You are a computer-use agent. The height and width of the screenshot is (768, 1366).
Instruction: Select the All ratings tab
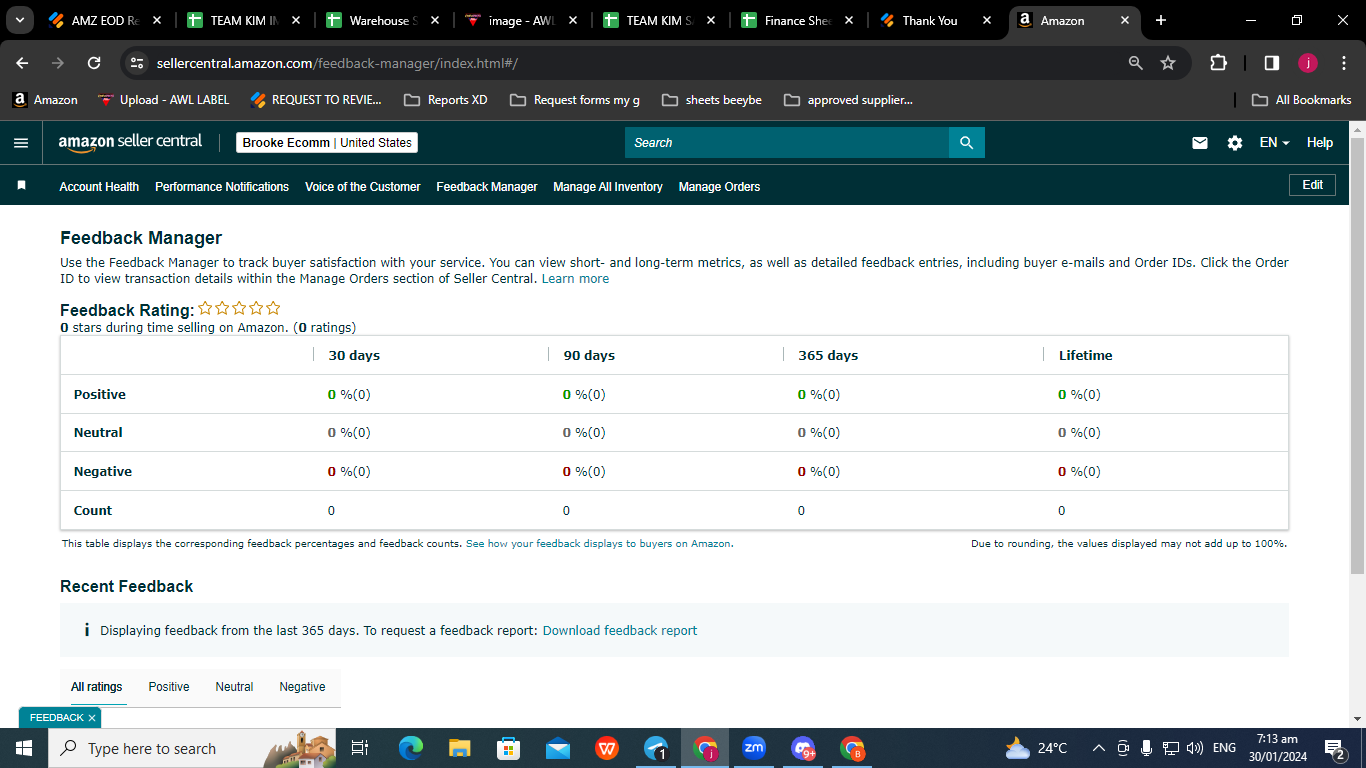click(x=97, y=687)
